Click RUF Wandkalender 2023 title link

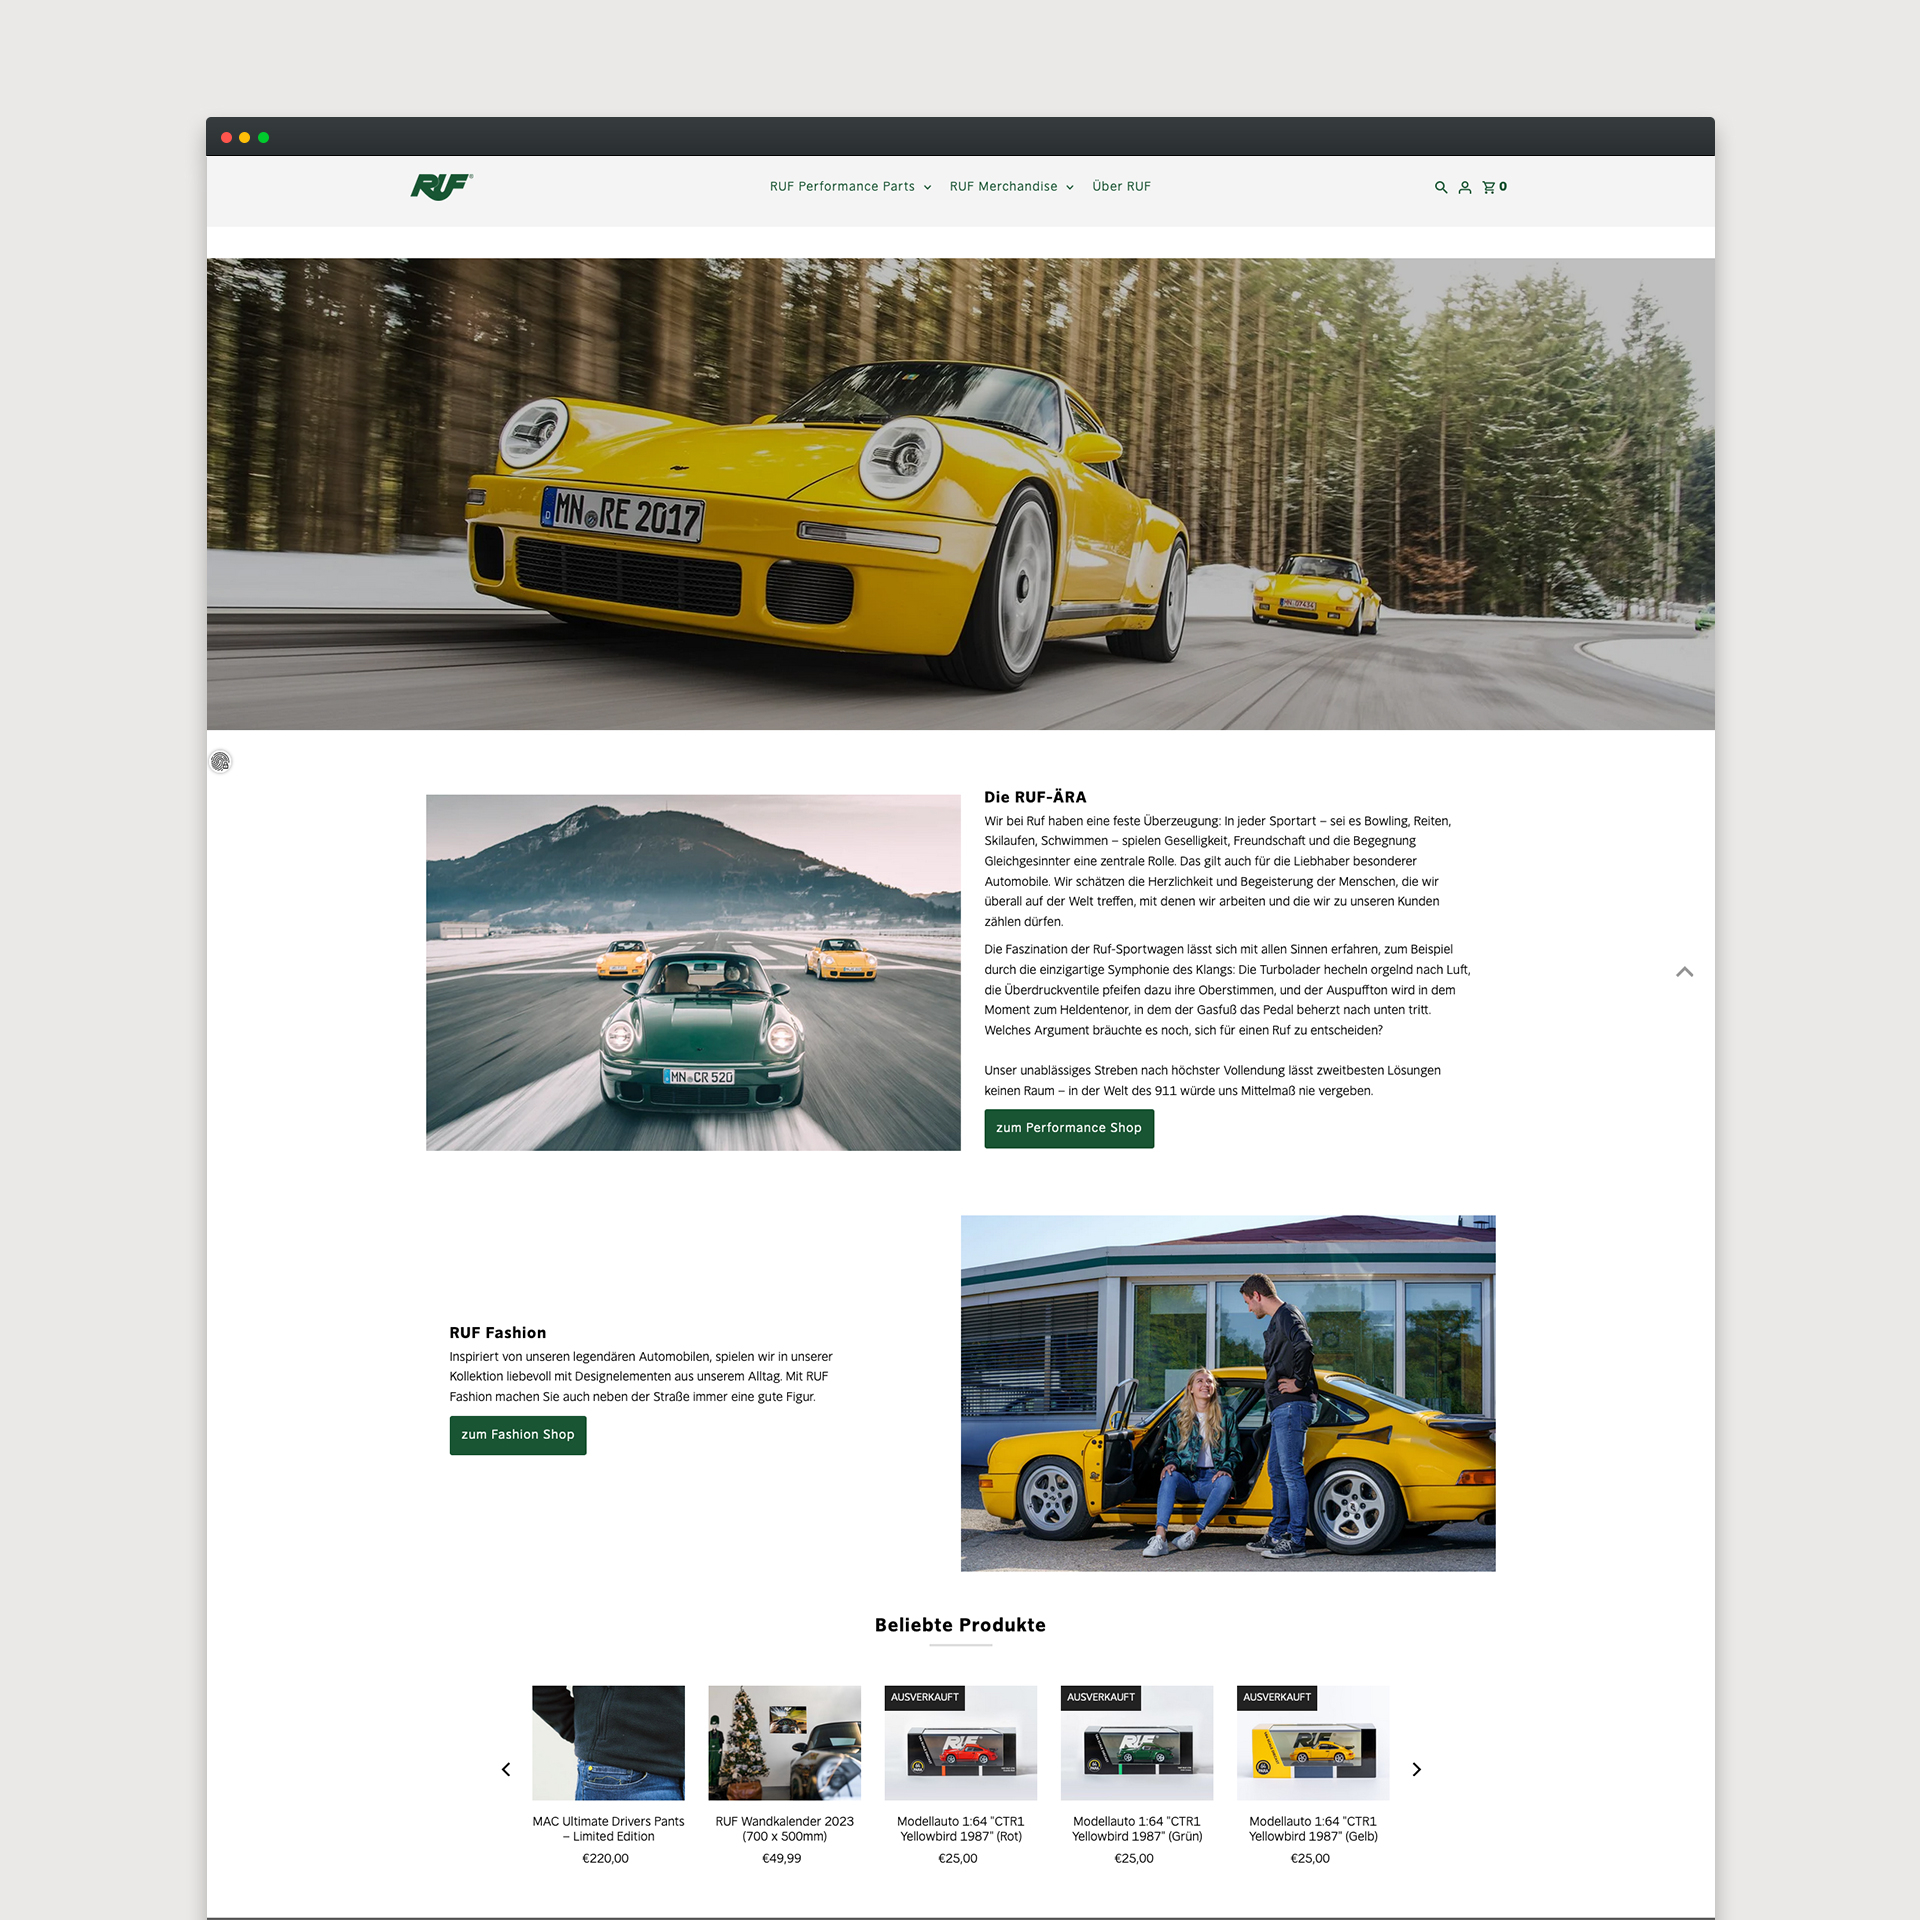point(784,1829)
